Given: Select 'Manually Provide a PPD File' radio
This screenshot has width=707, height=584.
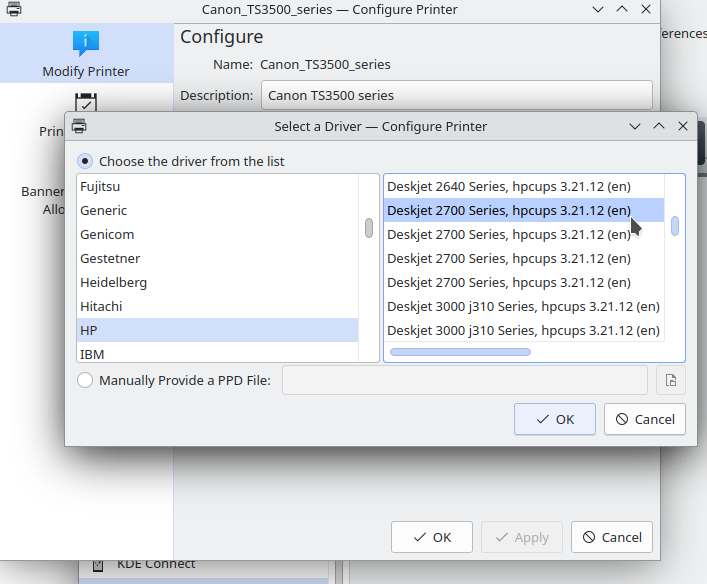Looking at the screenshot, I should (86, 380).
